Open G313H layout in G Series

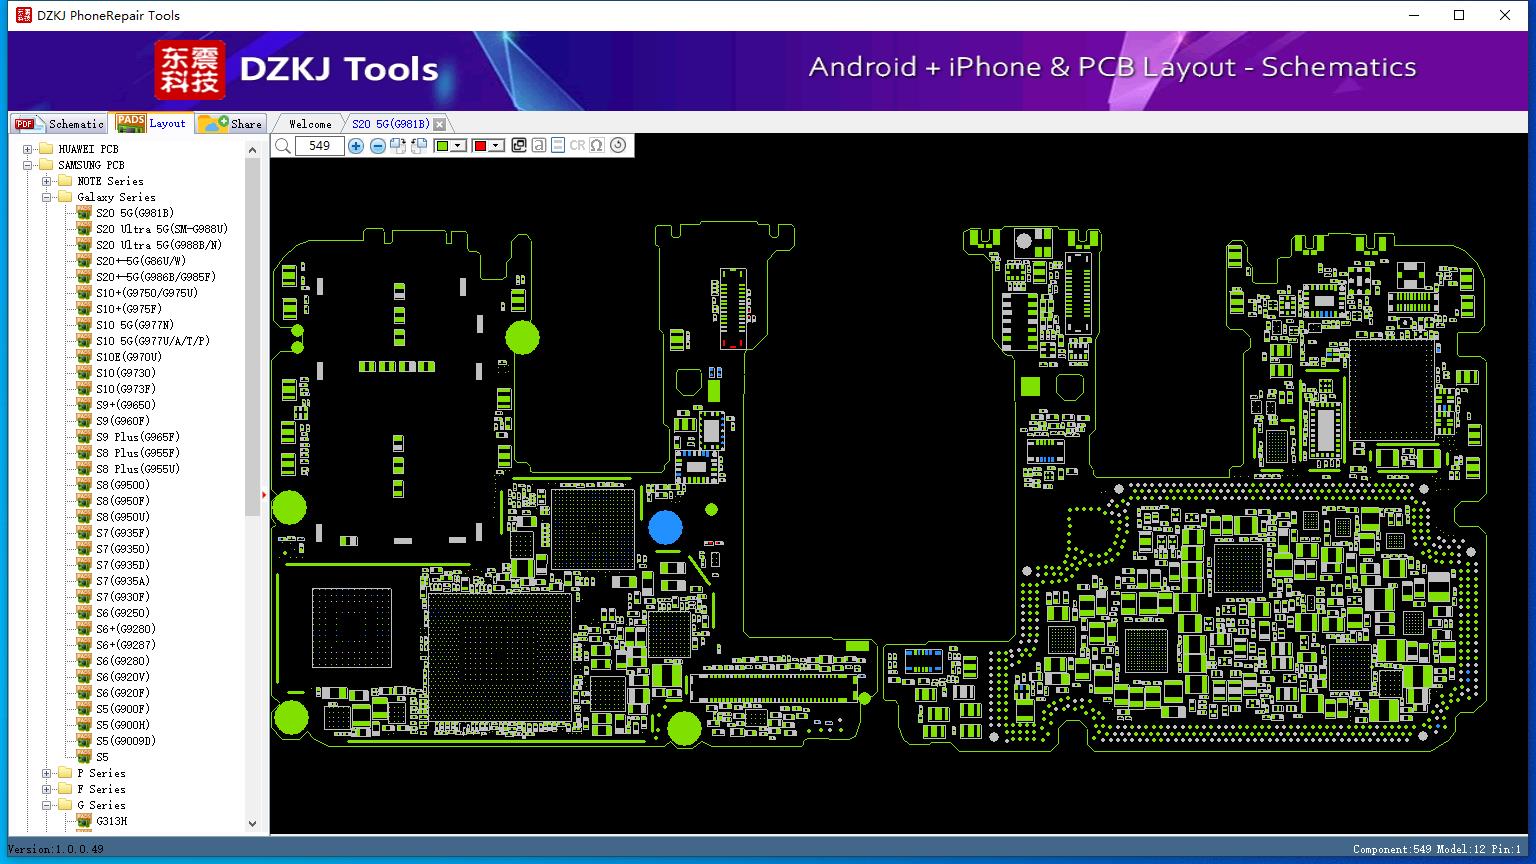(112, 821)
